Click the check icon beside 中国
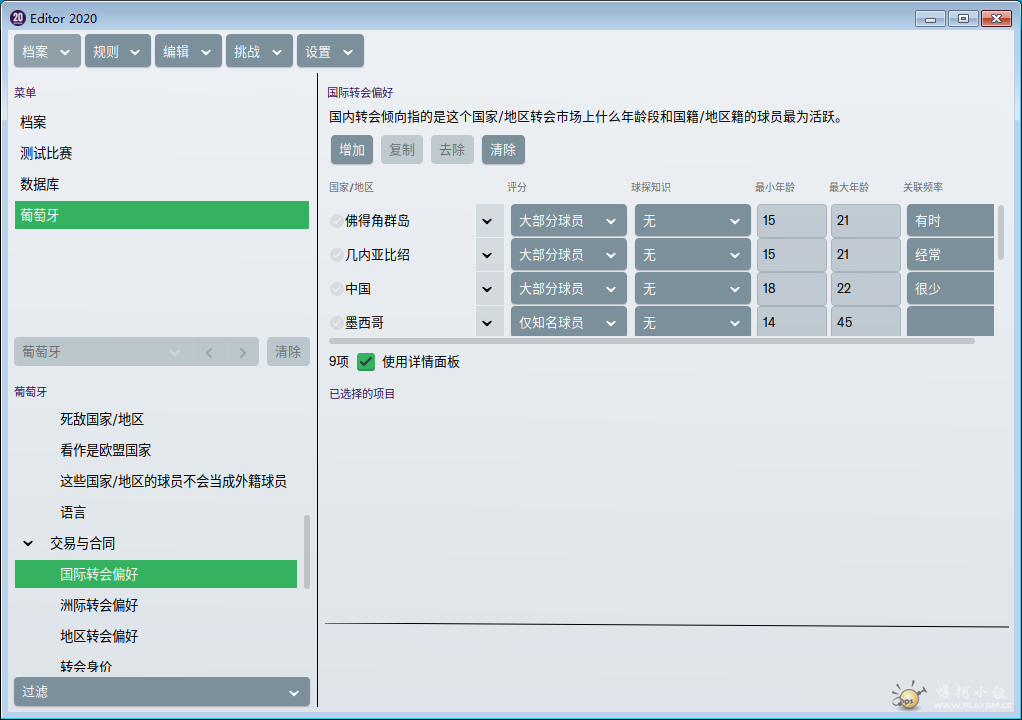Screen dimensions: 1022x720 click(x=337, y=289)
